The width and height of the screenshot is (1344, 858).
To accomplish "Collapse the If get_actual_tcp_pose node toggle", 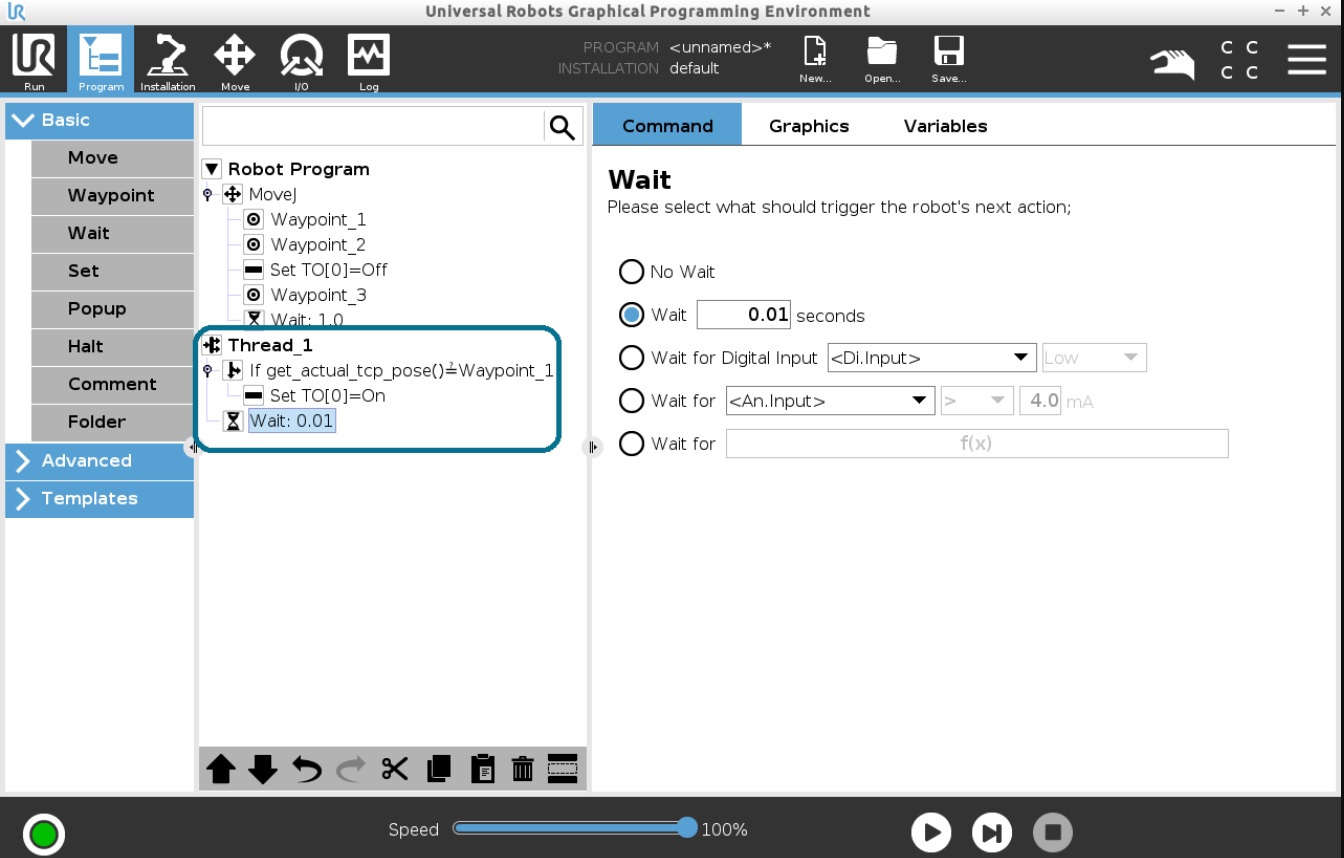I will (x=208, y=370).
